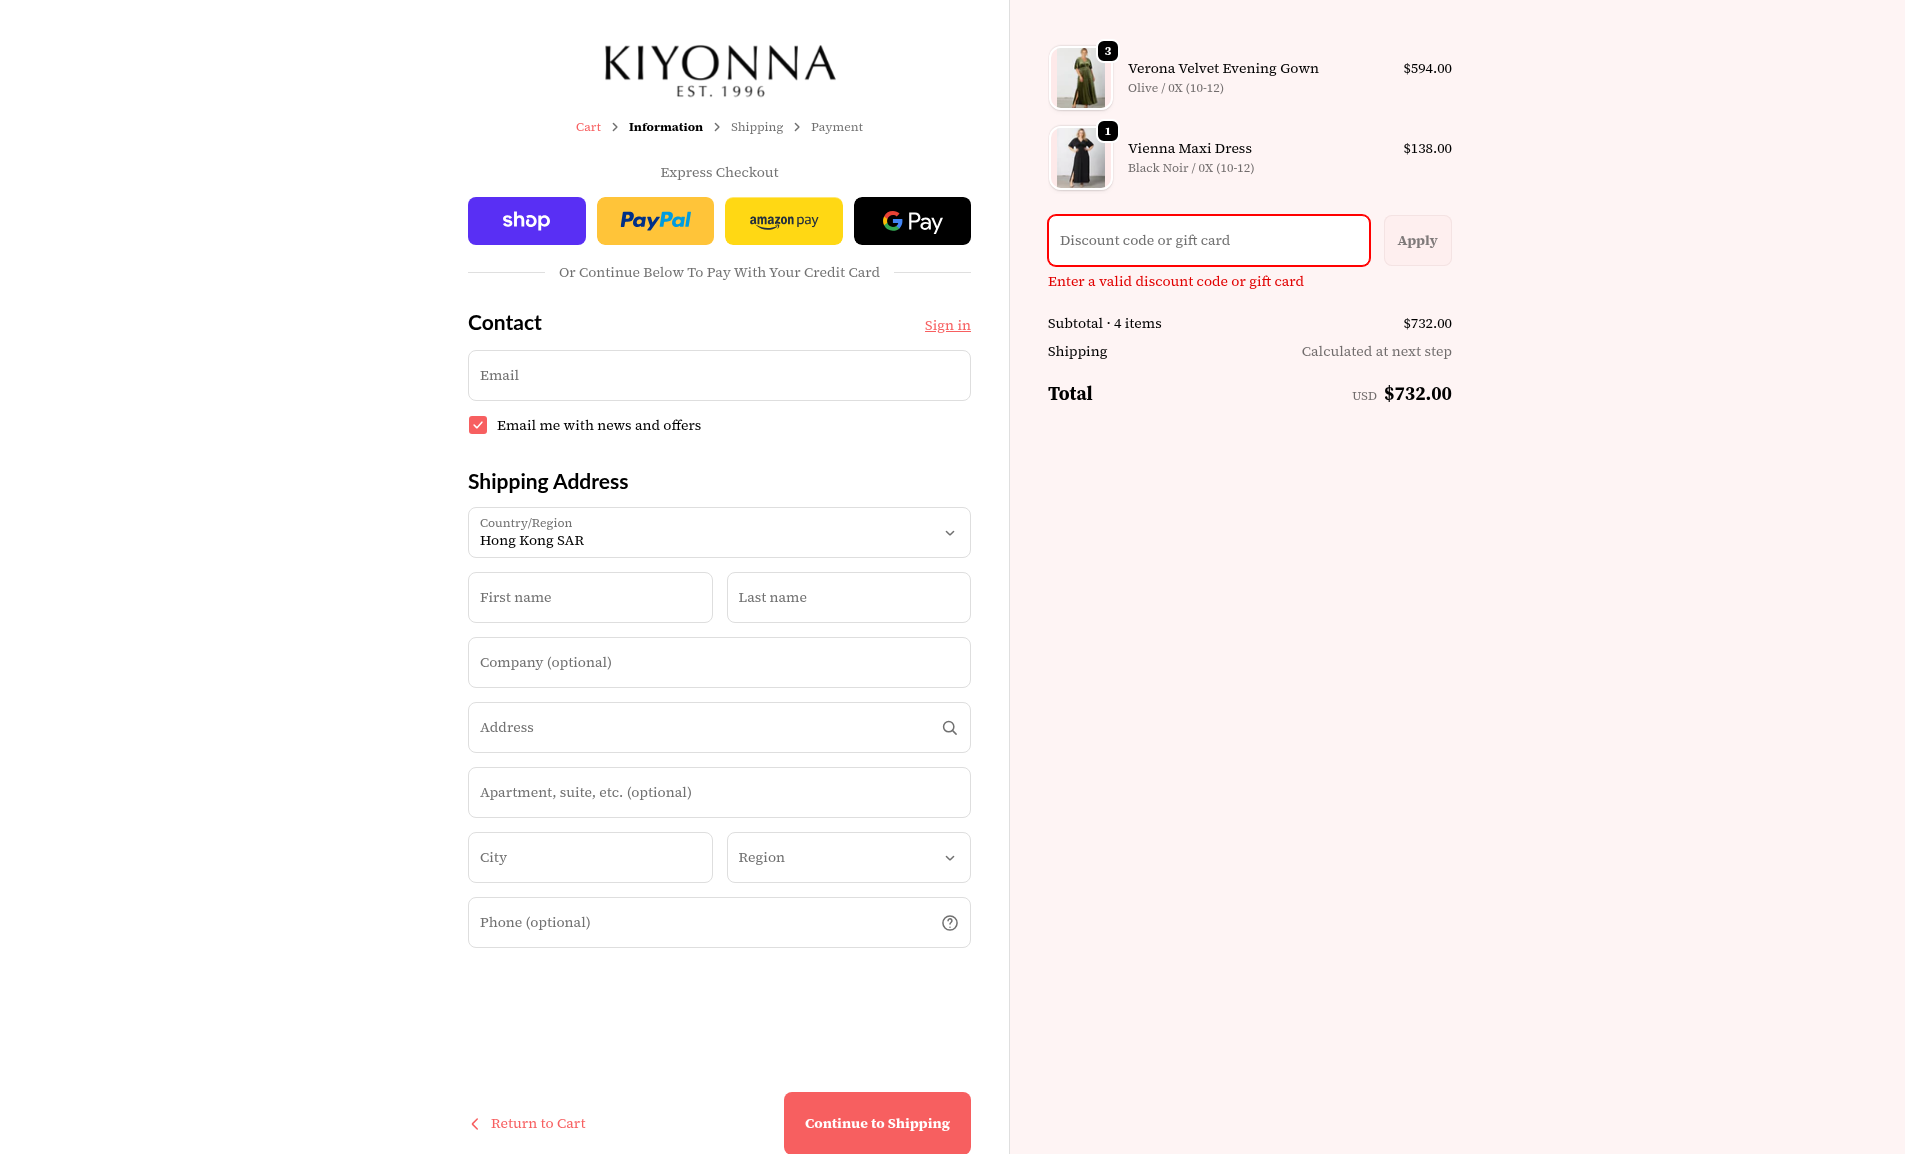This screenshot has width=1905, height=1154.
Task: Open the phone field help icon
Action: pyautogui.click(x=950, y=923)
